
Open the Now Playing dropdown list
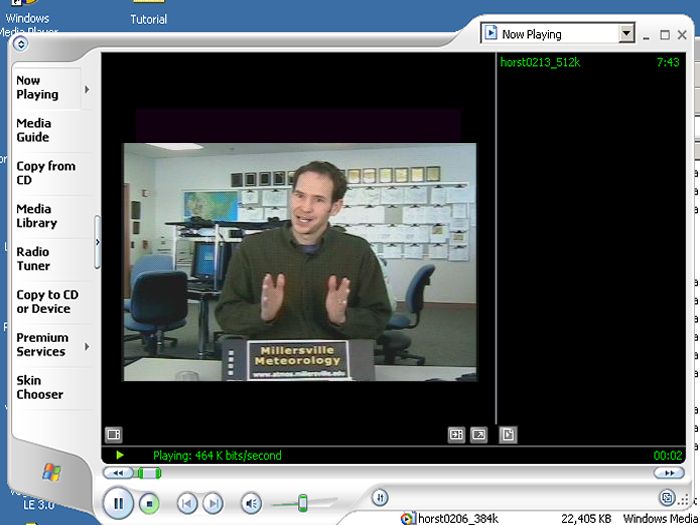tap(626, 33)
